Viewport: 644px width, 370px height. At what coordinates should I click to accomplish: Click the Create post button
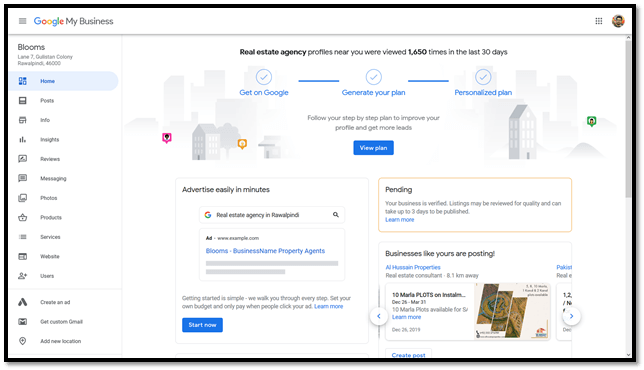point(408,354)
